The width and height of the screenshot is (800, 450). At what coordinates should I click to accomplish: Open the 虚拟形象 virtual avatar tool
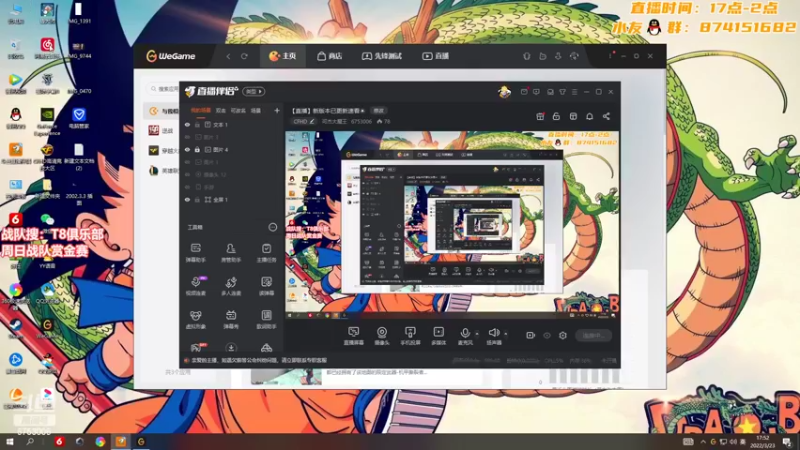(195, 319)
